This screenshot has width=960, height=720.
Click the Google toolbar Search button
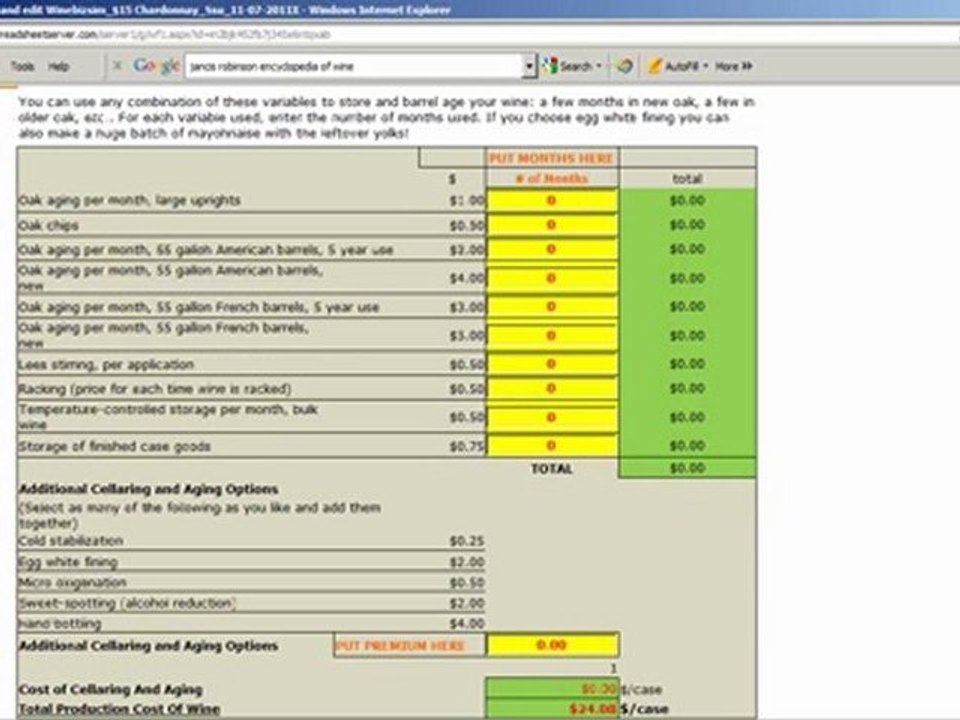tap(568, 66)
